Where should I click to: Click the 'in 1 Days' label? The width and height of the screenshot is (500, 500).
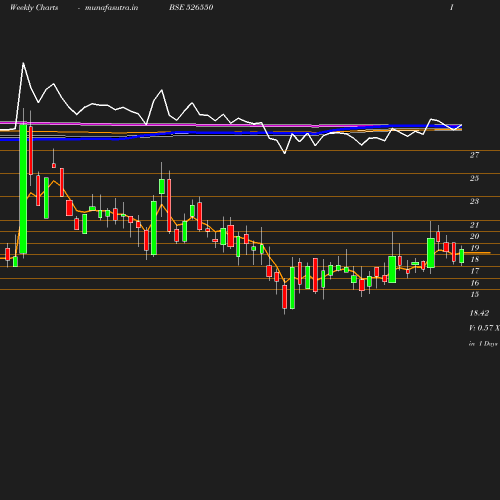[483, 344]
